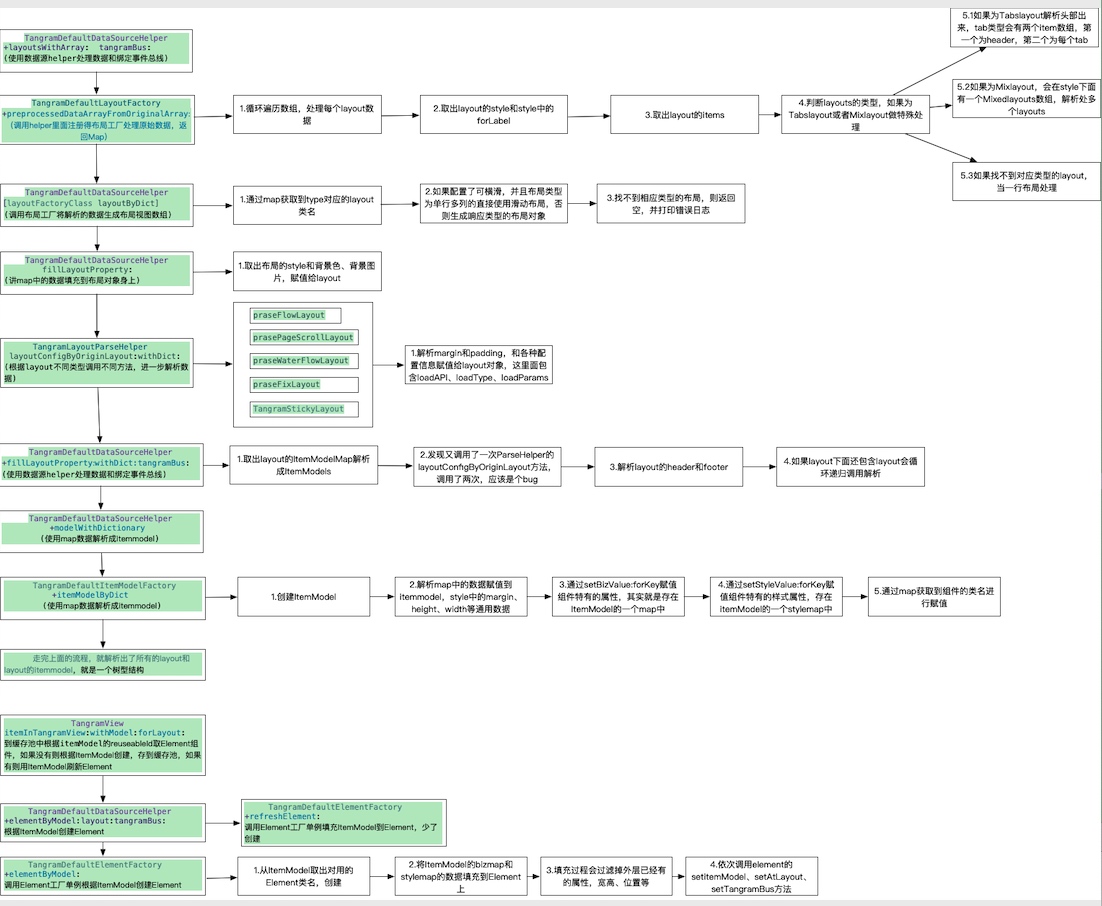This screenshot has height=906, width=1102.
Task: Click the '4.通过setStyleValue:forKey赋值' box
Action: 776,597
